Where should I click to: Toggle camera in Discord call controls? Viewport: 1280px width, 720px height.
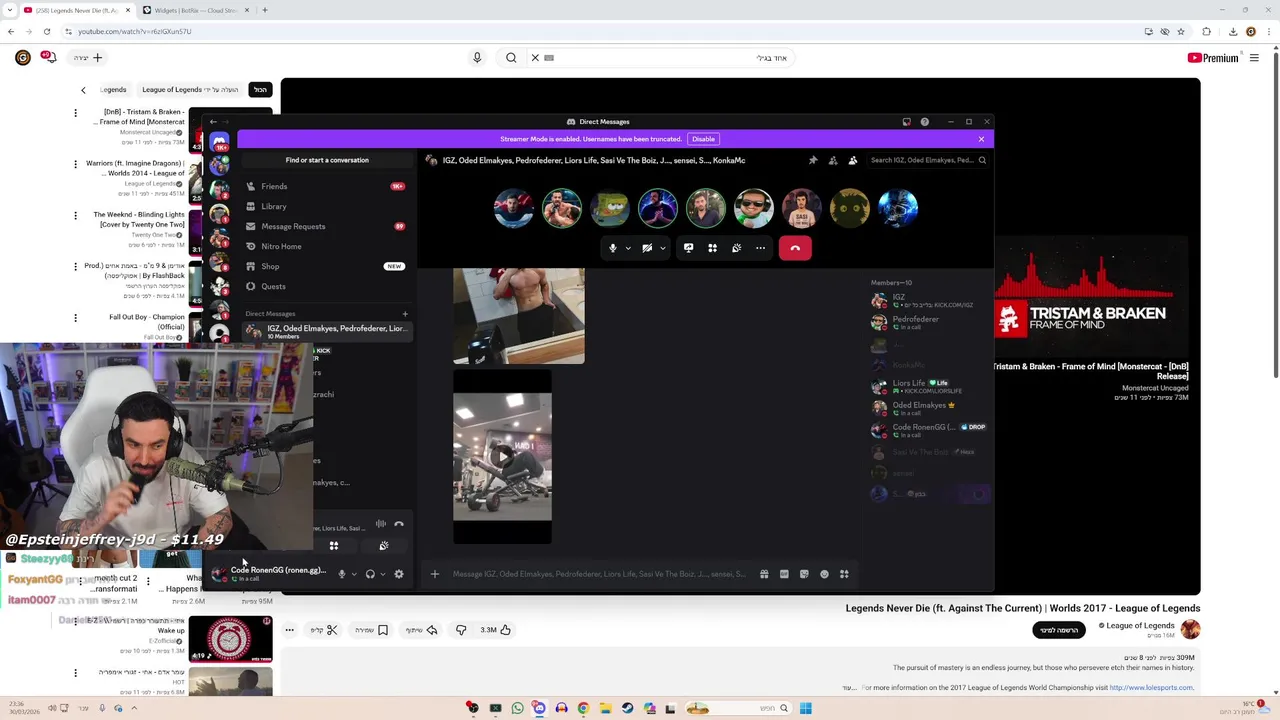647,248
